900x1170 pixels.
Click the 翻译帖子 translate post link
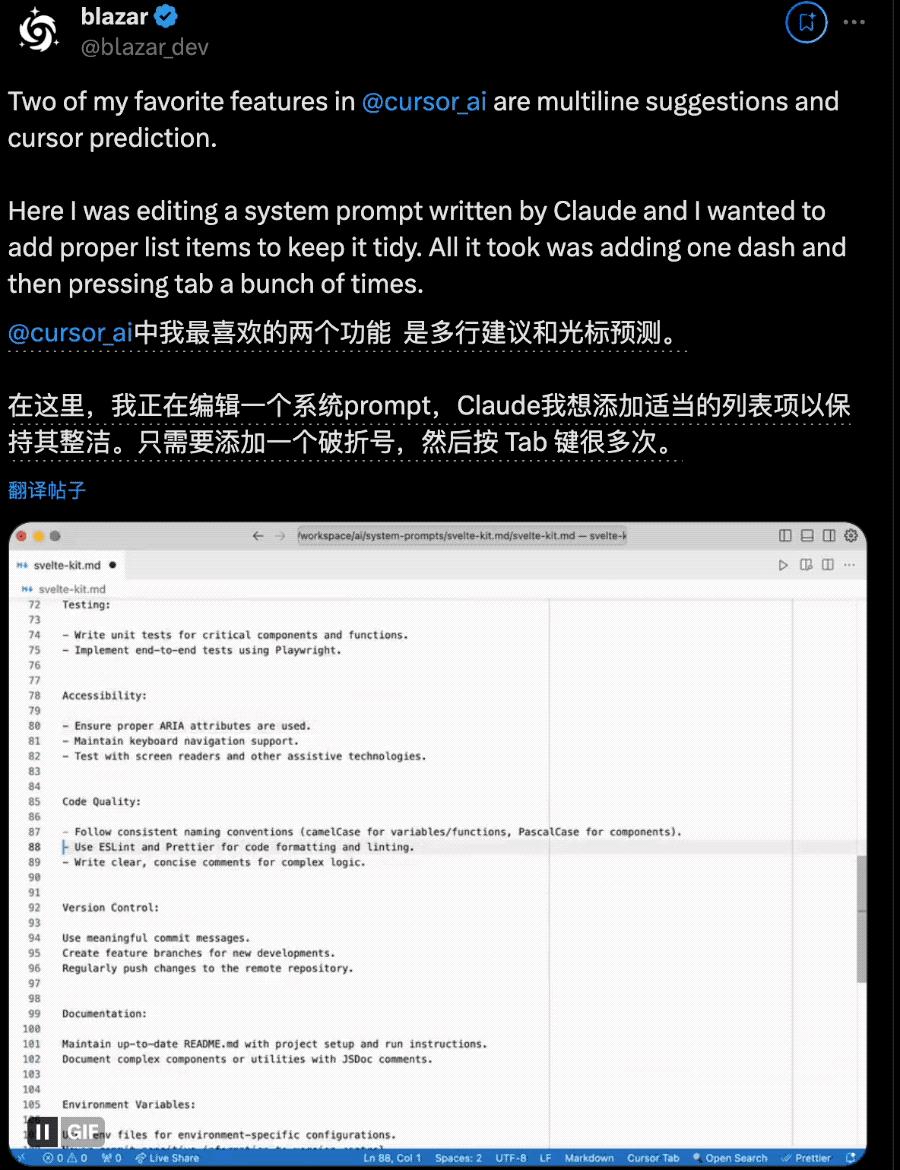[x=47, y=490]
